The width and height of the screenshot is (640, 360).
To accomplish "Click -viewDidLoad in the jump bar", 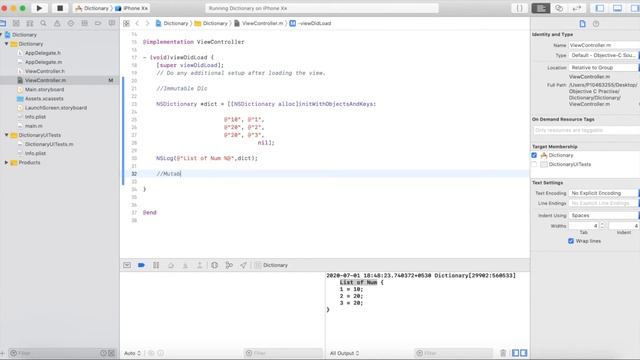I will tap(311, 23).
